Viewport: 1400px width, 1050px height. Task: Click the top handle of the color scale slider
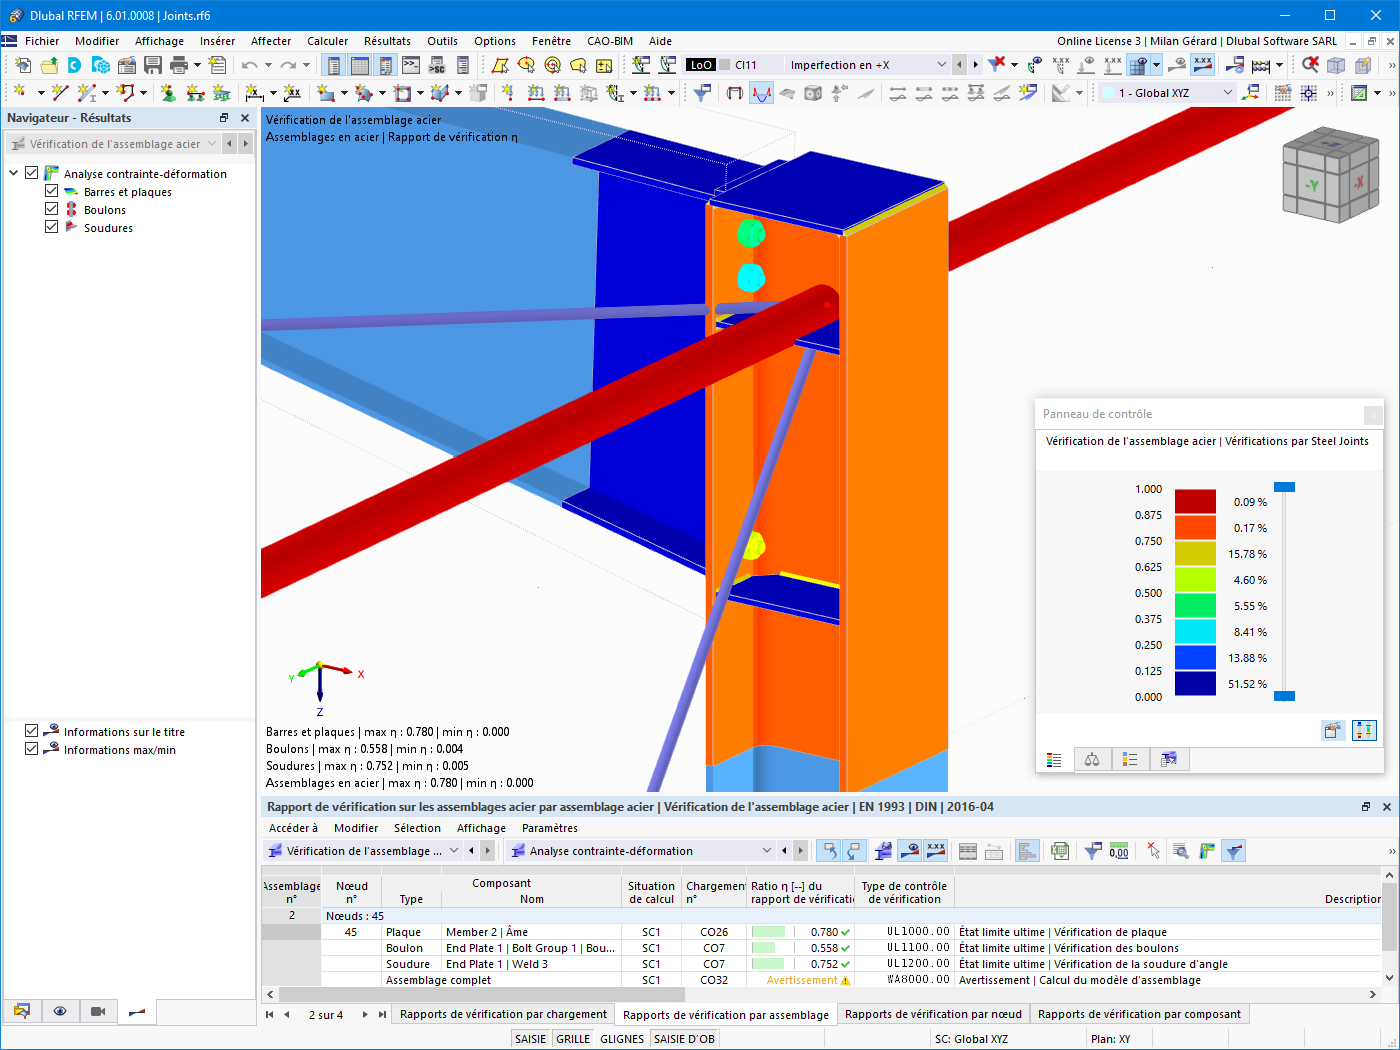(1285, 487)
